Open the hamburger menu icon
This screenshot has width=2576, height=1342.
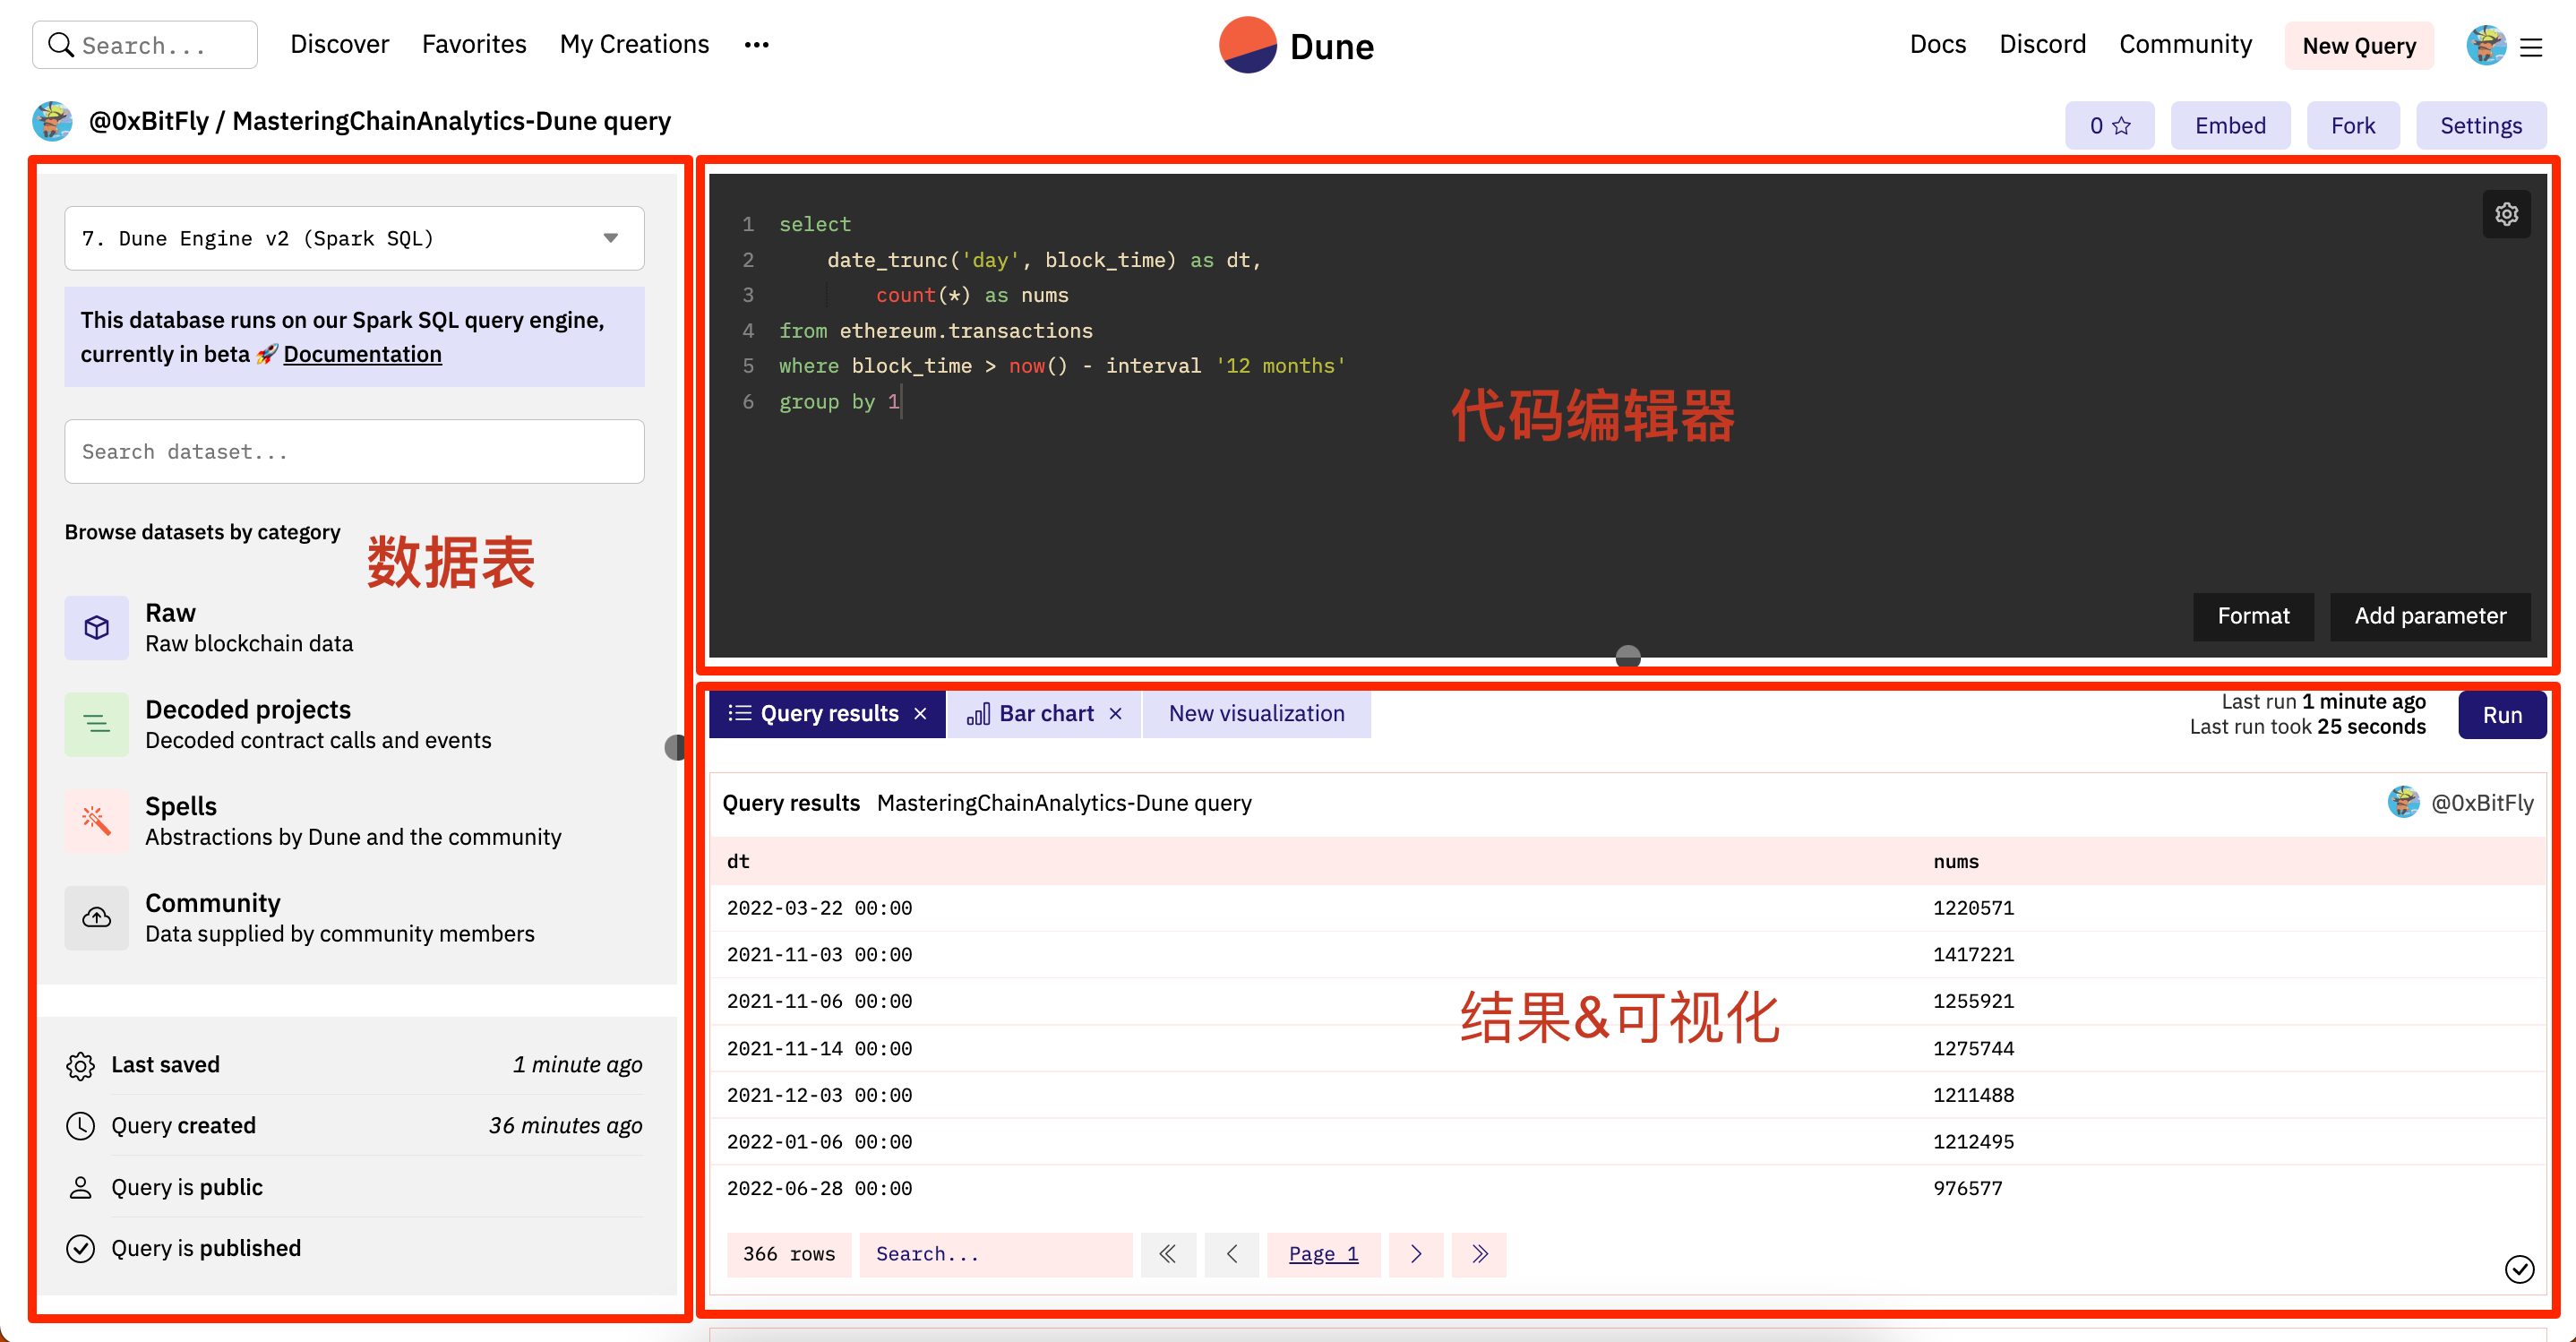pos(2531,47)
